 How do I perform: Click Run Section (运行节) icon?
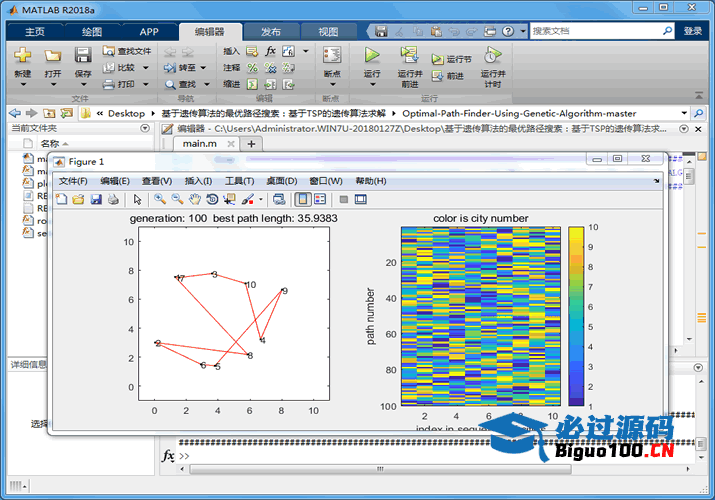coord(437,59)
